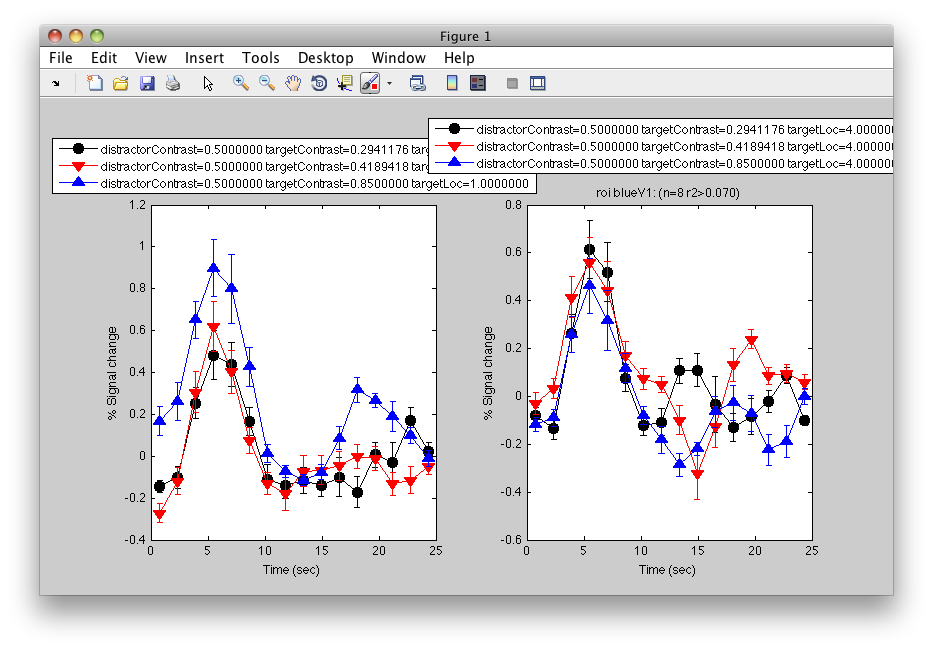Insert a legend using the toolbar
This screenshot has height=650, width=933.
pos(479,83)
